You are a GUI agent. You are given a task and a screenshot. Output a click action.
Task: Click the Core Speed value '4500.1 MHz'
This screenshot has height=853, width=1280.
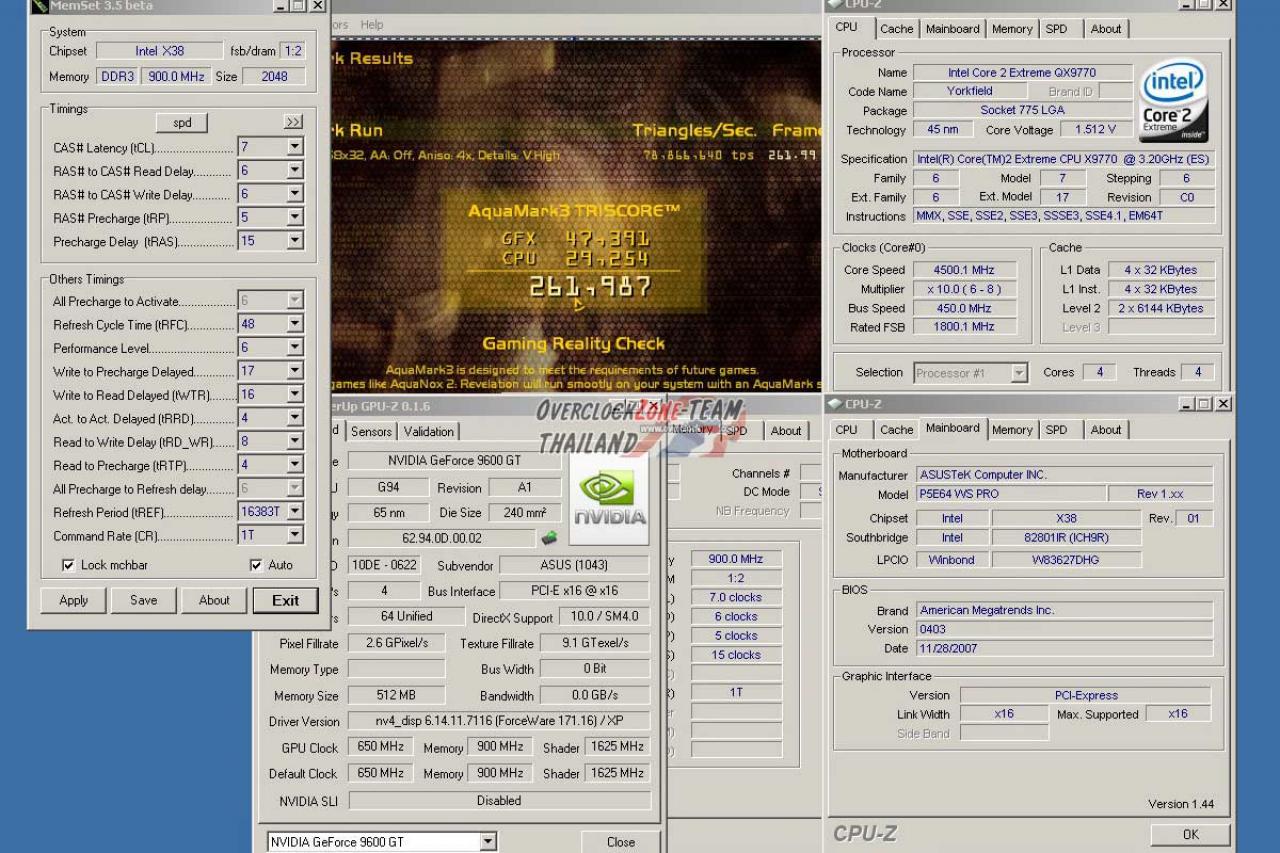[x=964, y=270]
